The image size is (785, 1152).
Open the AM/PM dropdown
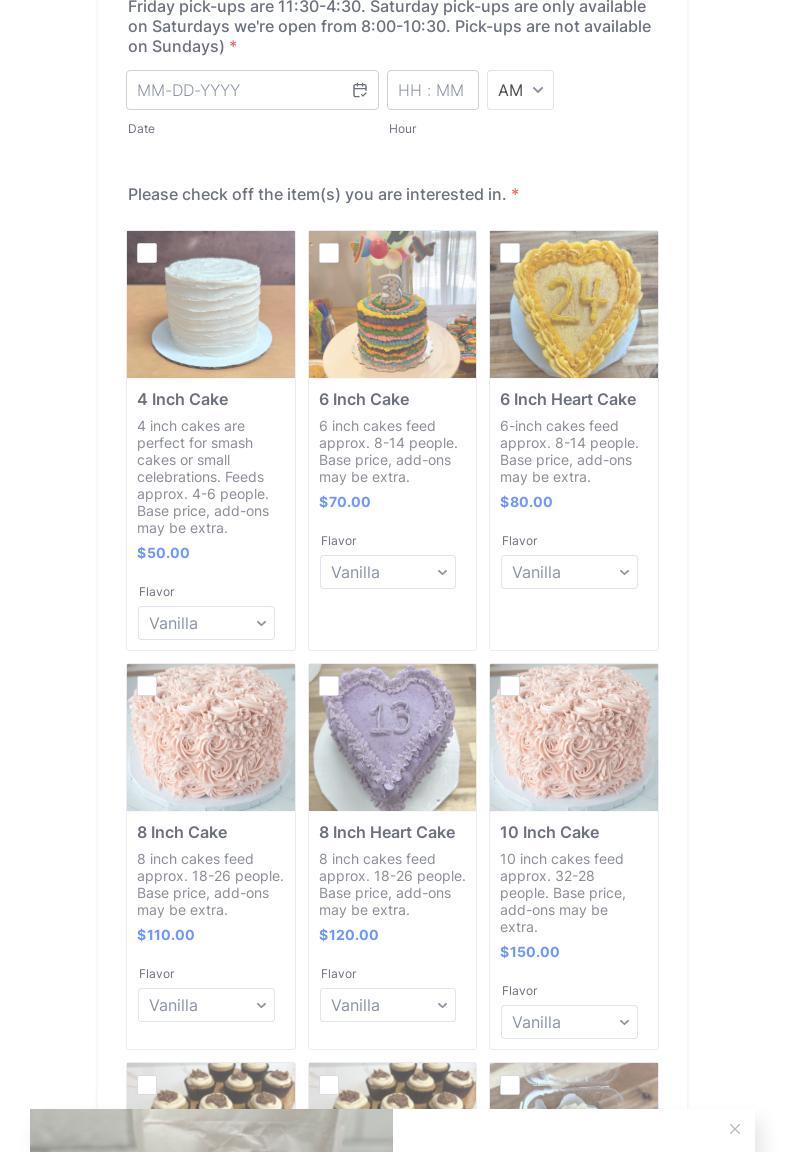[x=520, y=90]
